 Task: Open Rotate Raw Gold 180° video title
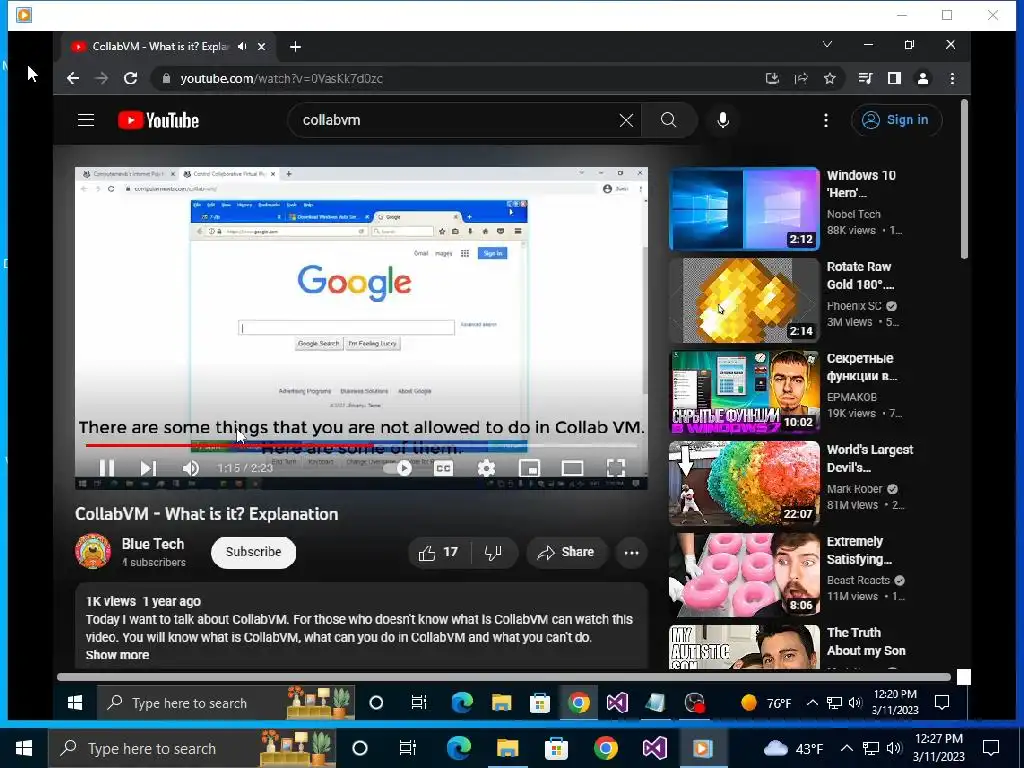(860, 276)
